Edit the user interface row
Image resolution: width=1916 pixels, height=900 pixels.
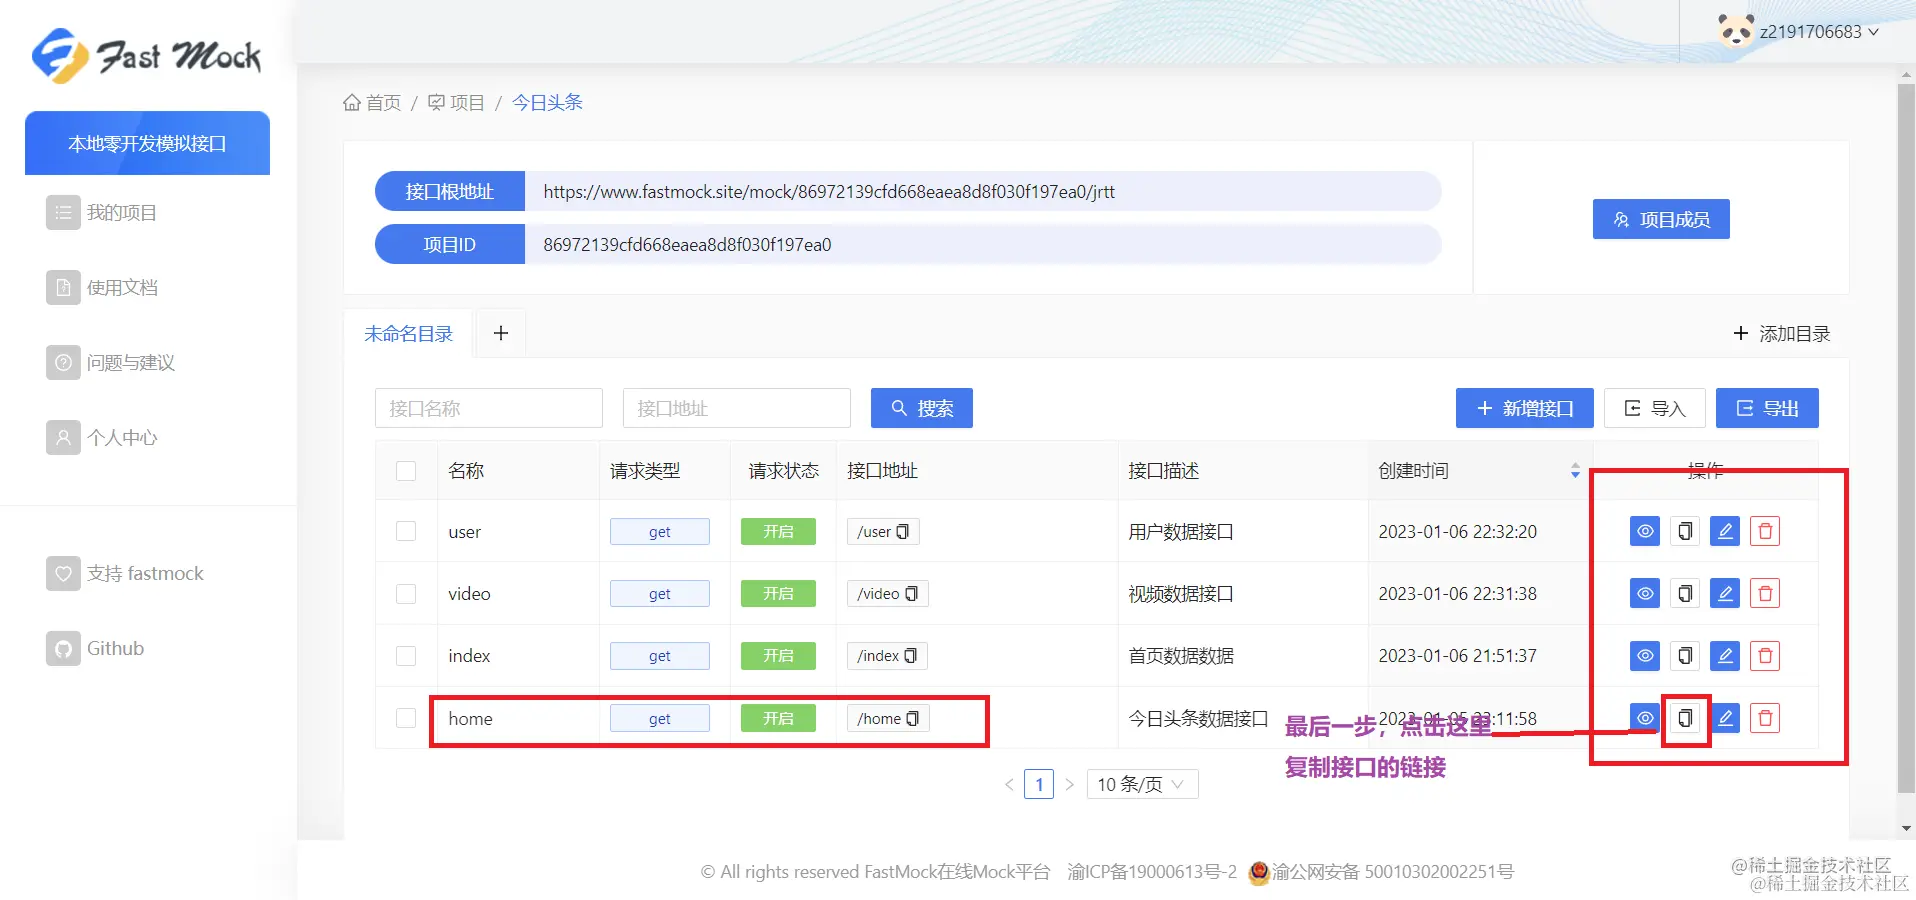click(1725, 531)
